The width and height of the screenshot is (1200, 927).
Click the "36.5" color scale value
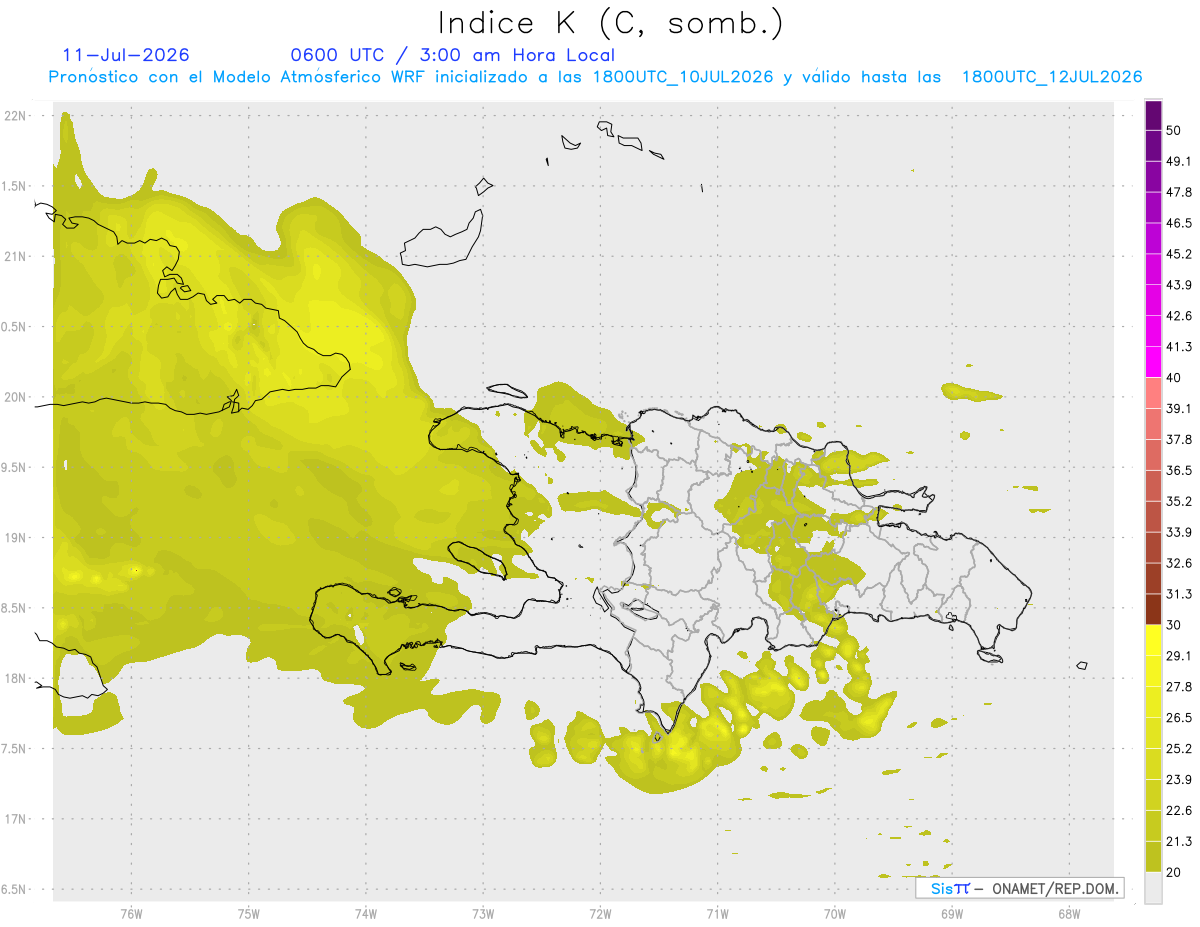[1179, 470]
